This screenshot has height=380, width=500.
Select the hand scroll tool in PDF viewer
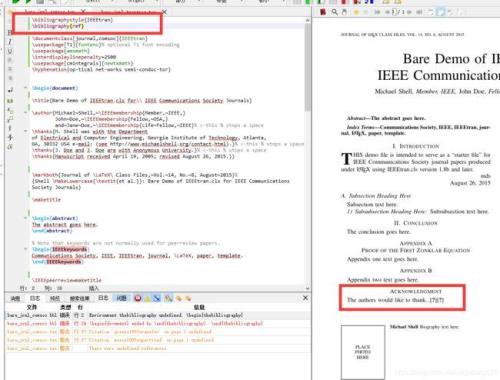pos(344,12)
